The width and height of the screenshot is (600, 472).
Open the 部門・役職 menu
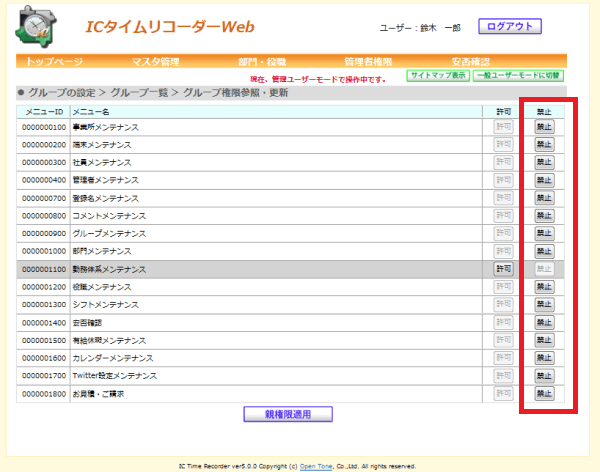click(x=262, y=62)
